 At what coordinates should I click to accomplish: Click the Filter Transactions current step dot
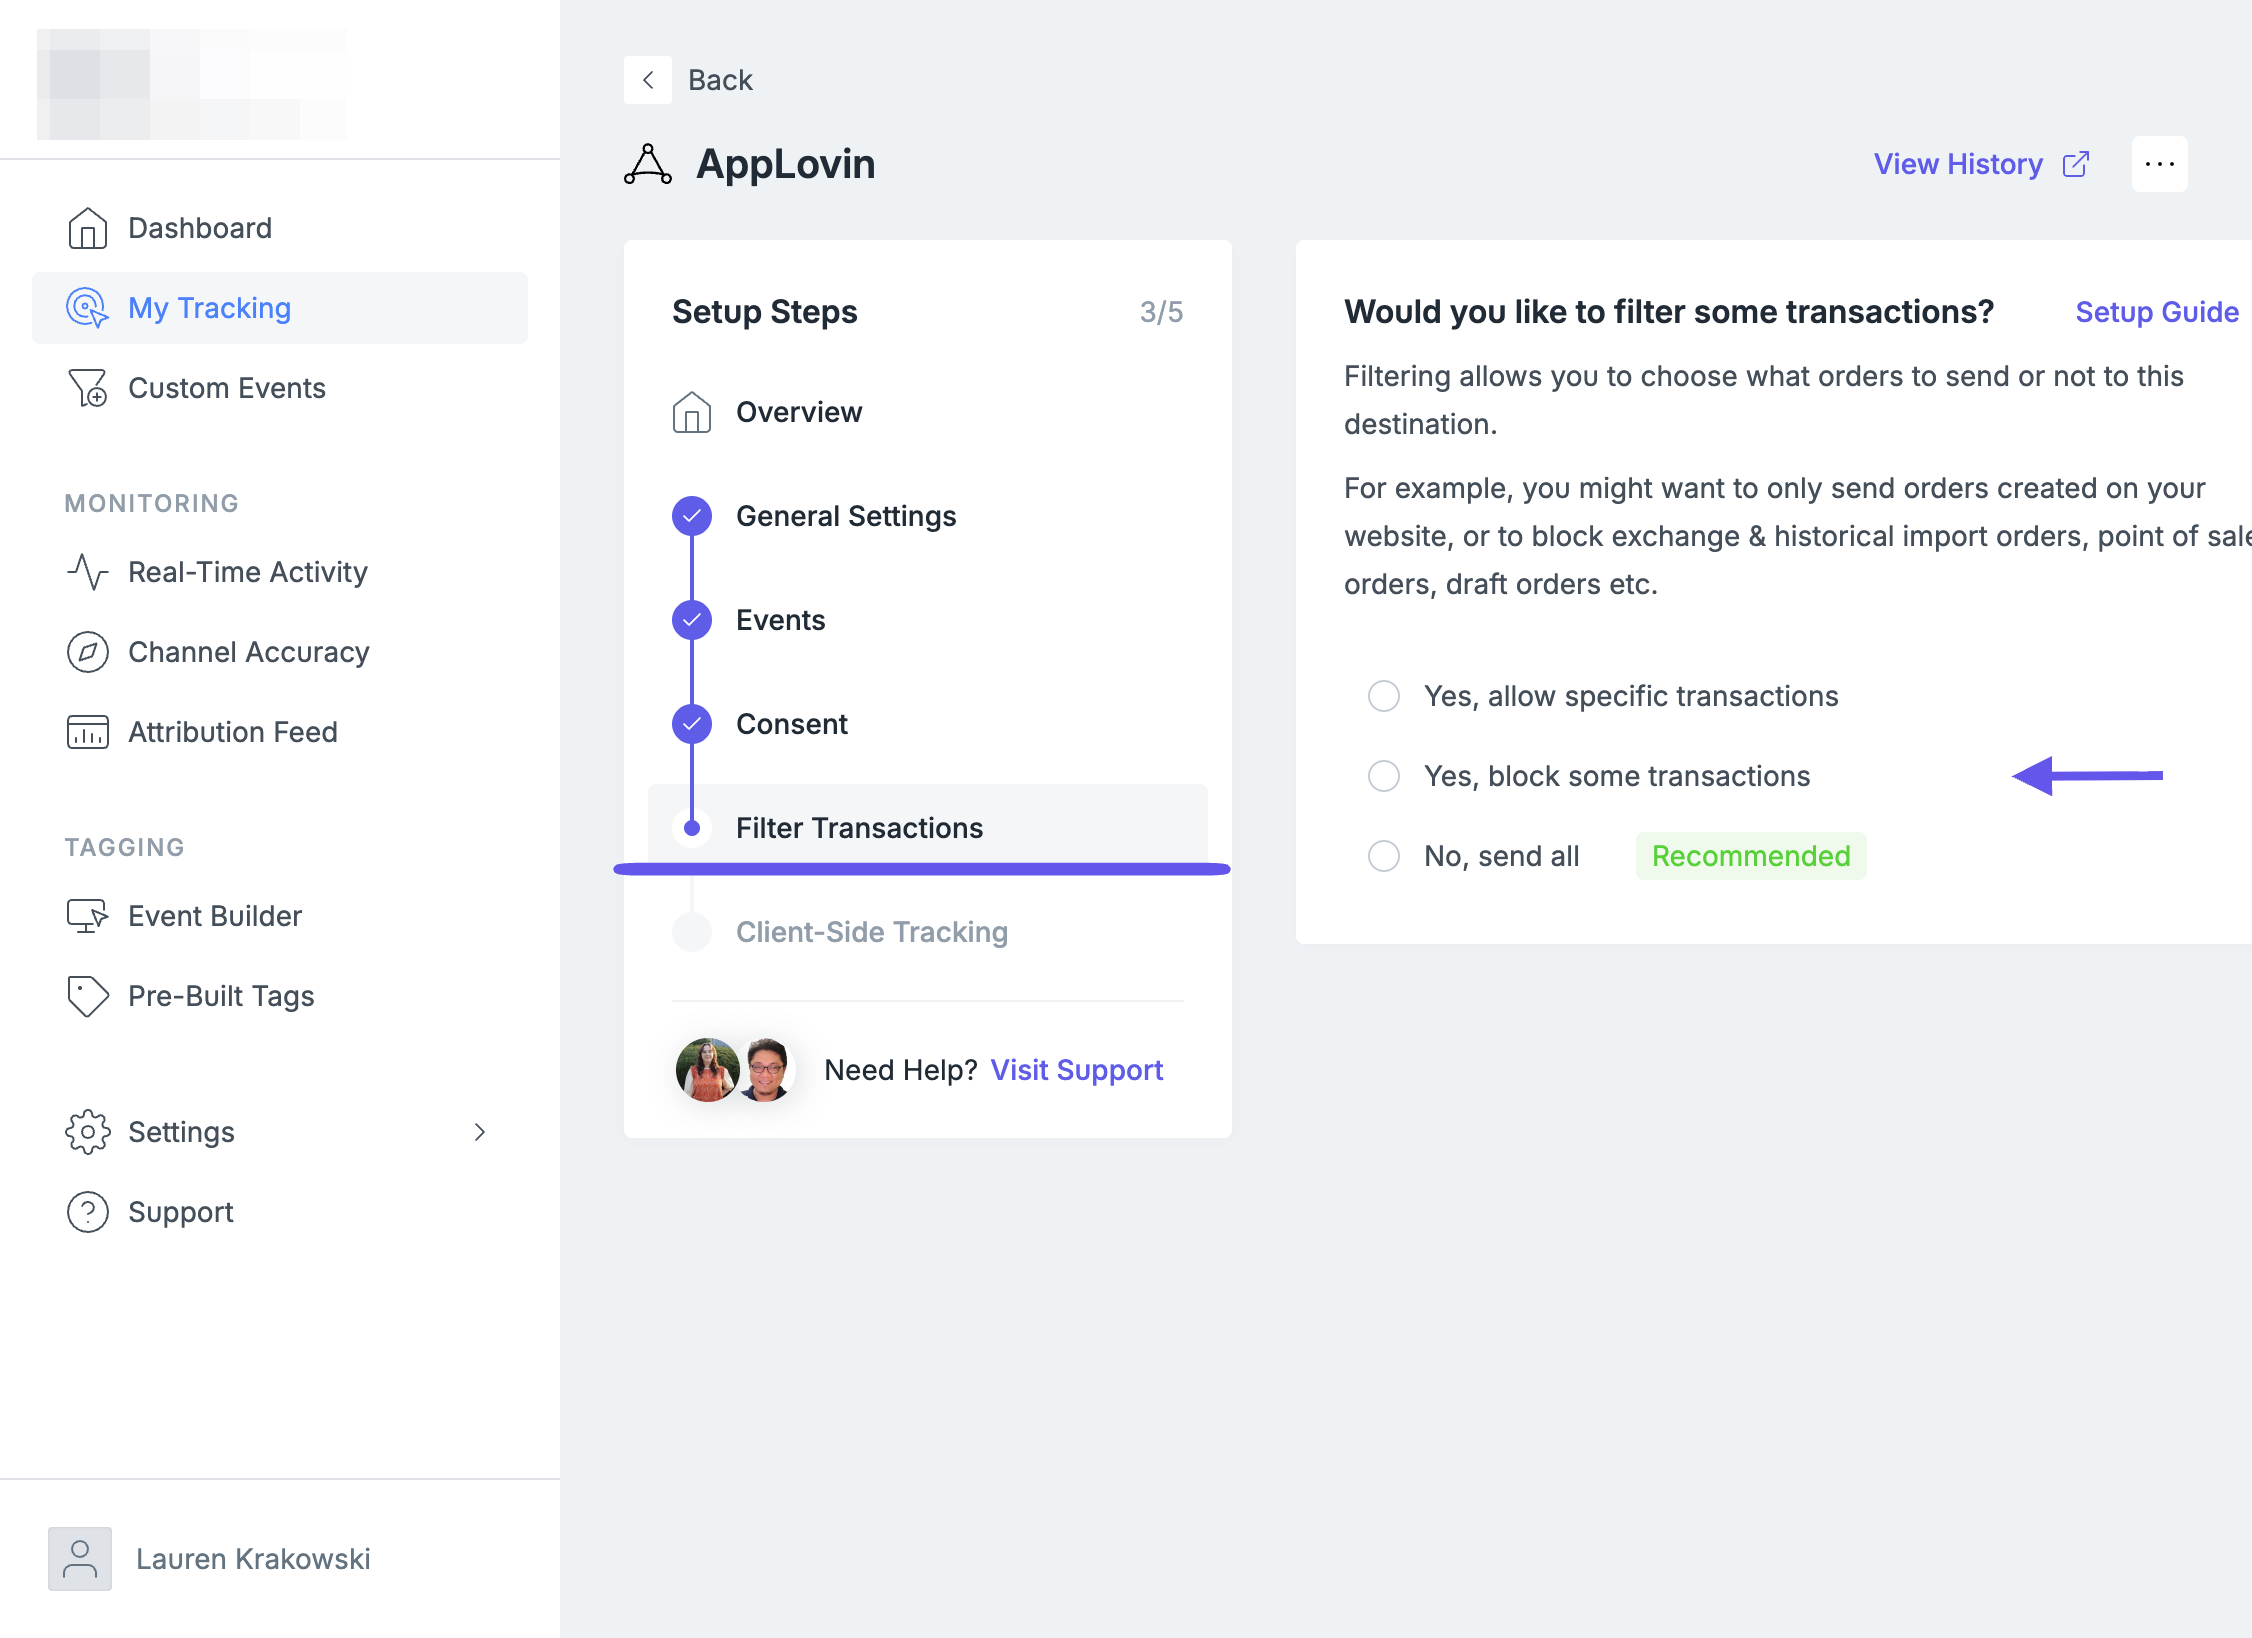(692, 828)
